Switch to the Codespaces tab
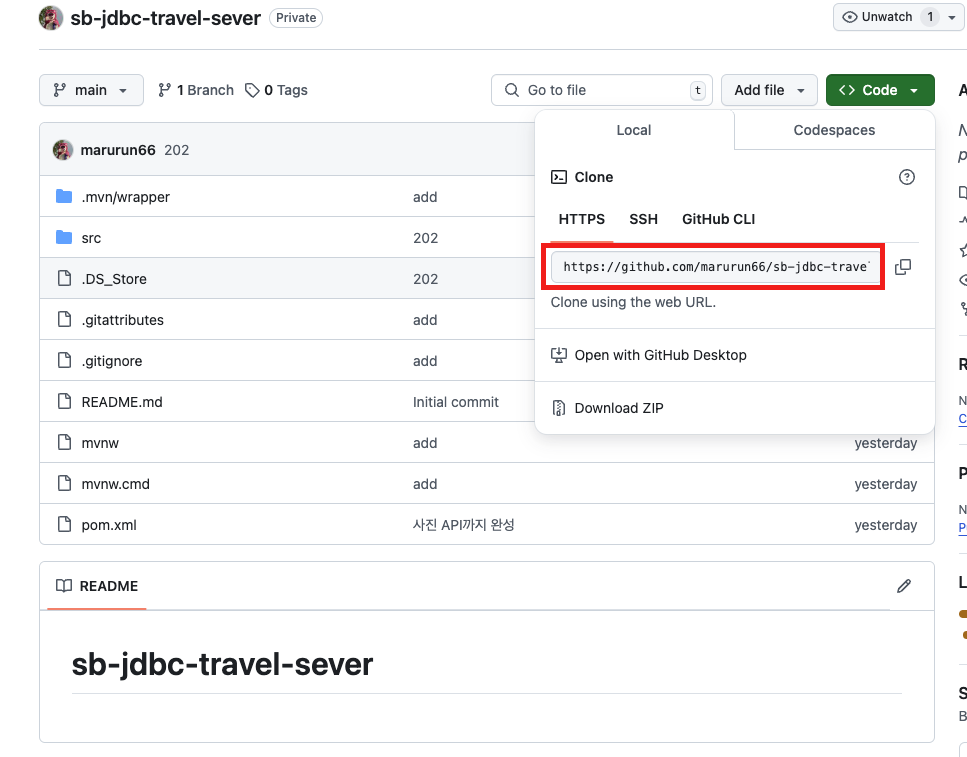Viewport: 967px width, 757px height. (x=834, y=130)
